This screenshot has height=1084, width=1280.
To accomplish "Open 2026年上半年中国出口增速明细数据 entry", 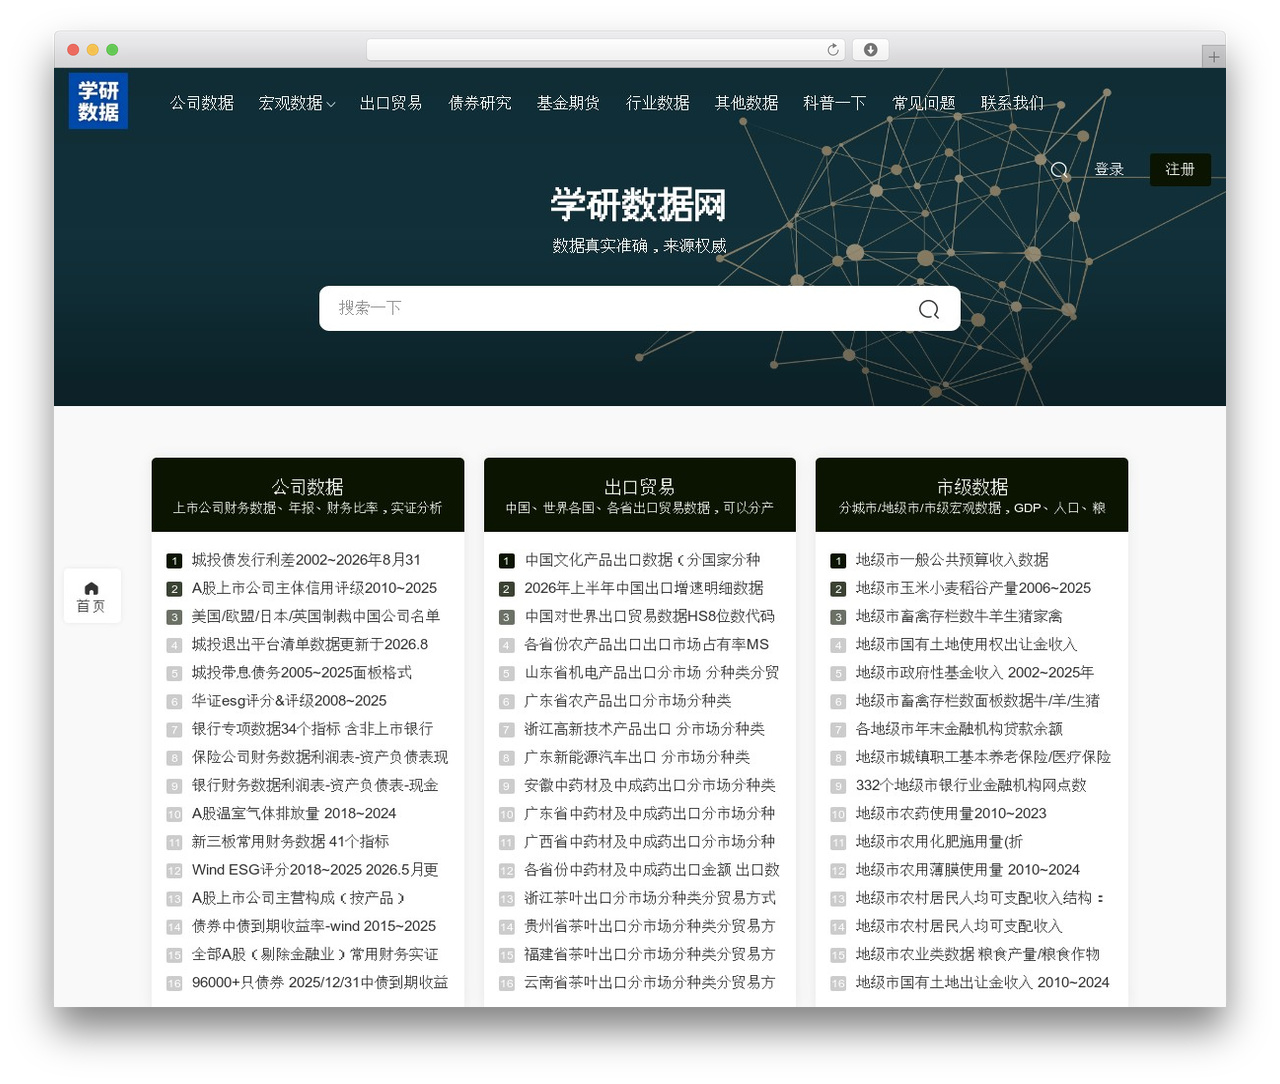I will coord(644,588).
